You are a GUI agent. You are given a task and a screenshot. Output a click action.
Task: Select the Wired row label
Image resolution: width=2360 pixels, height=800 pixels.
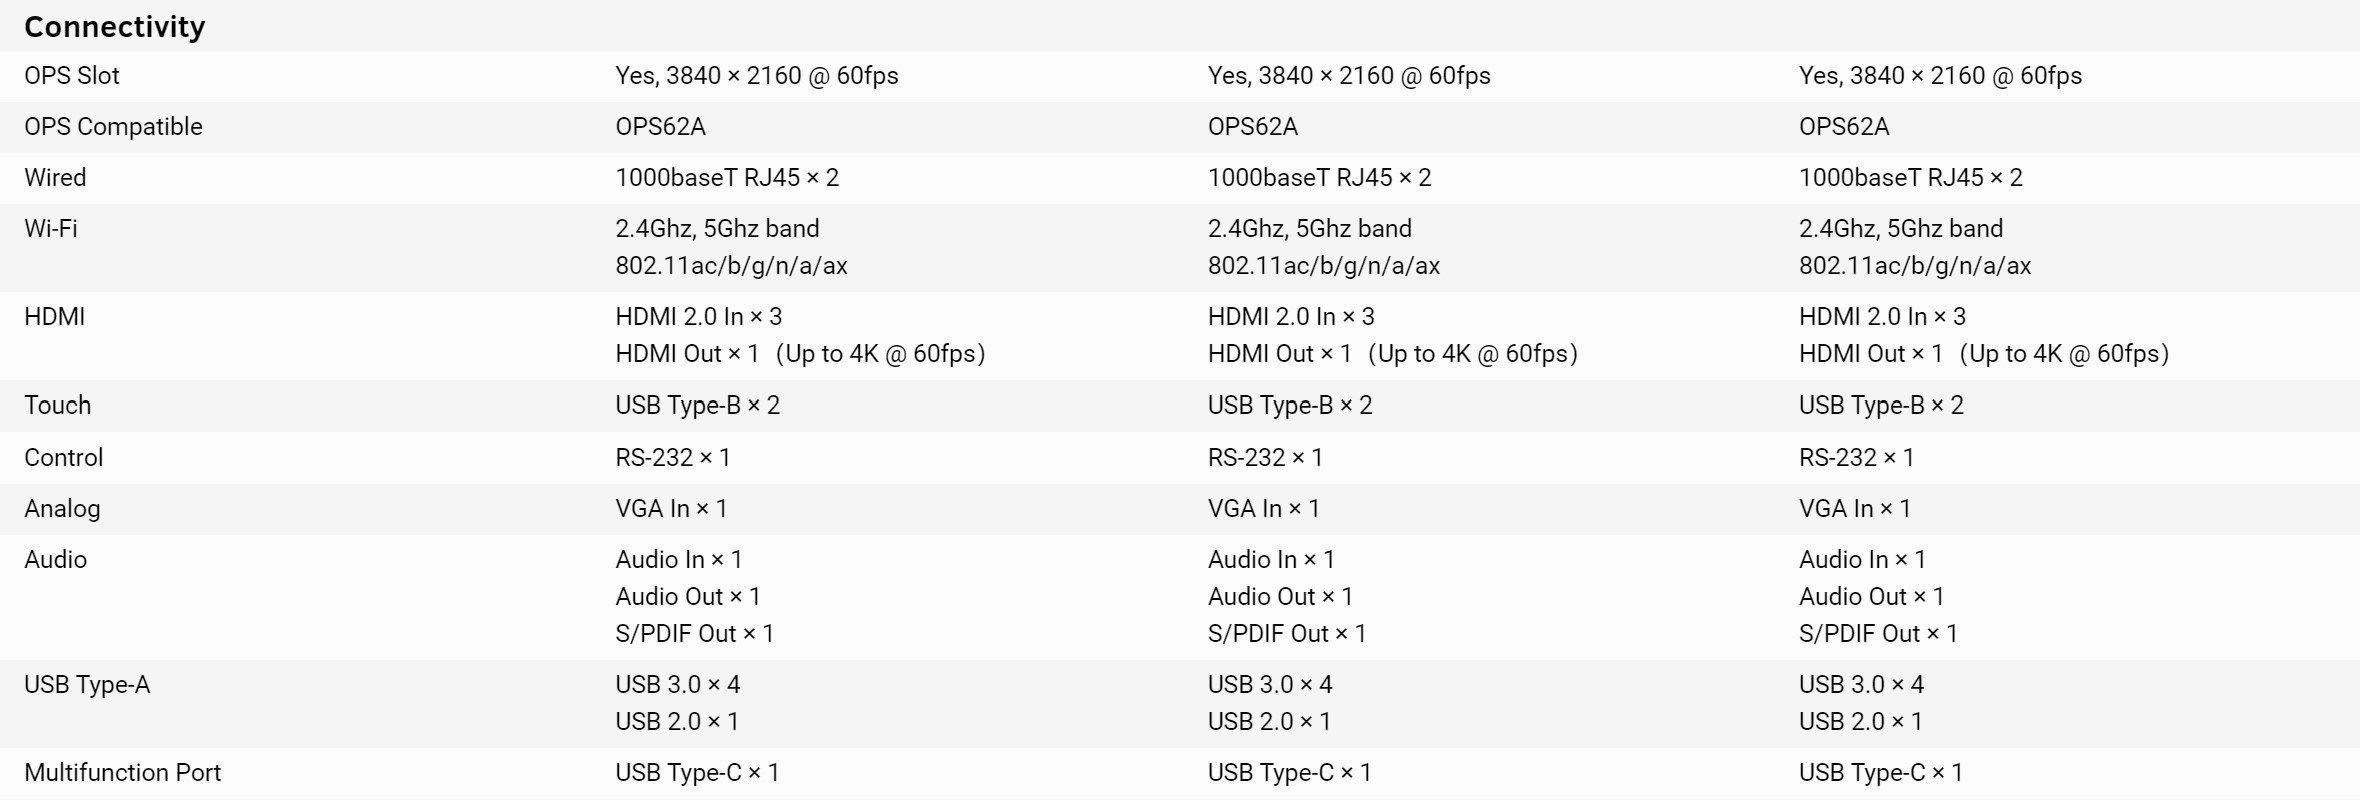[55, 178]
